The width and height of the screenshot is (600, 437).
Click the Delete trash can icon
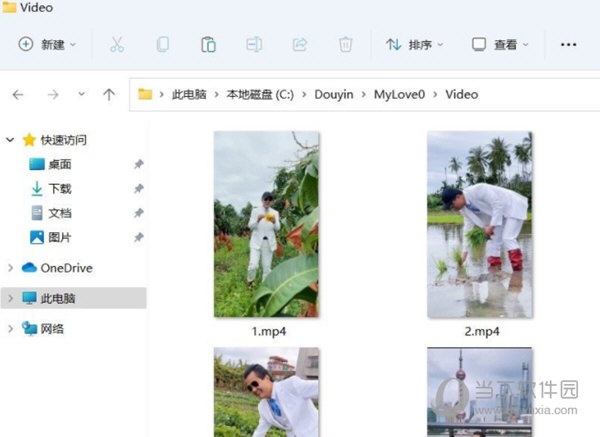point(345,44)
